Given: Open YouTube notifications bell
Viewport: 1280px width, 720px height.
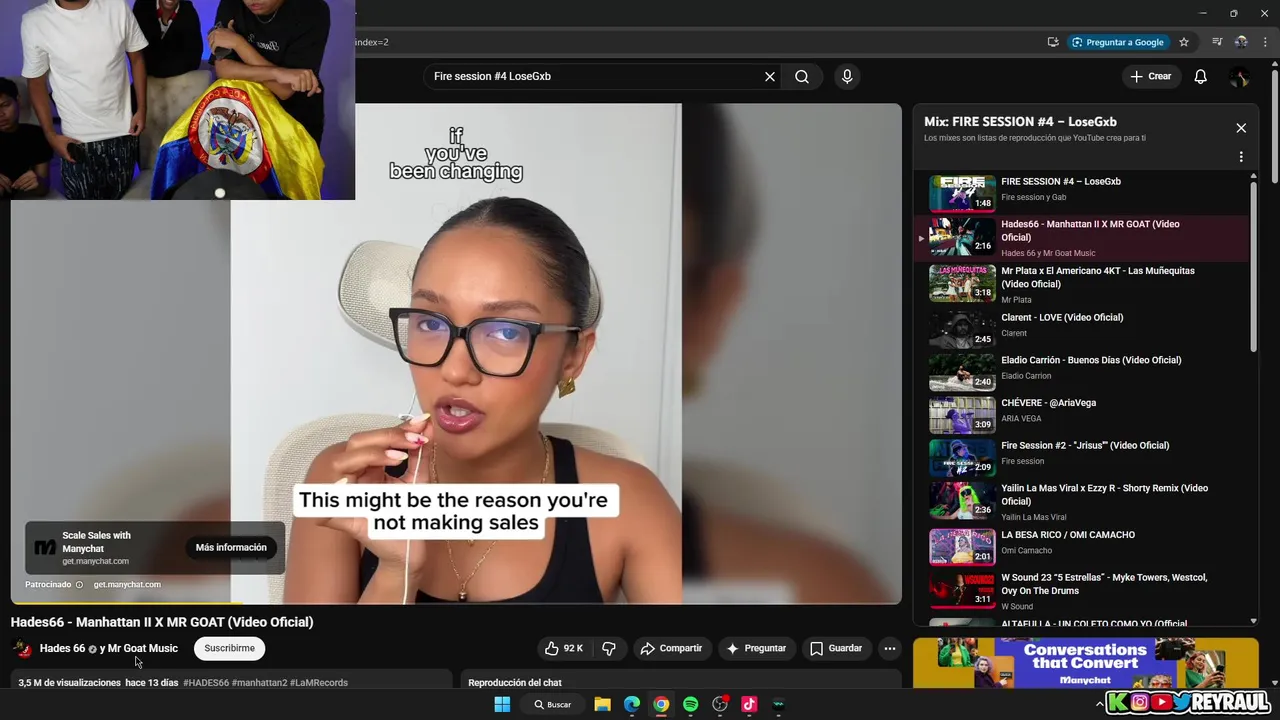Looking at the screenshot, I should click(x=1200, y=76).
